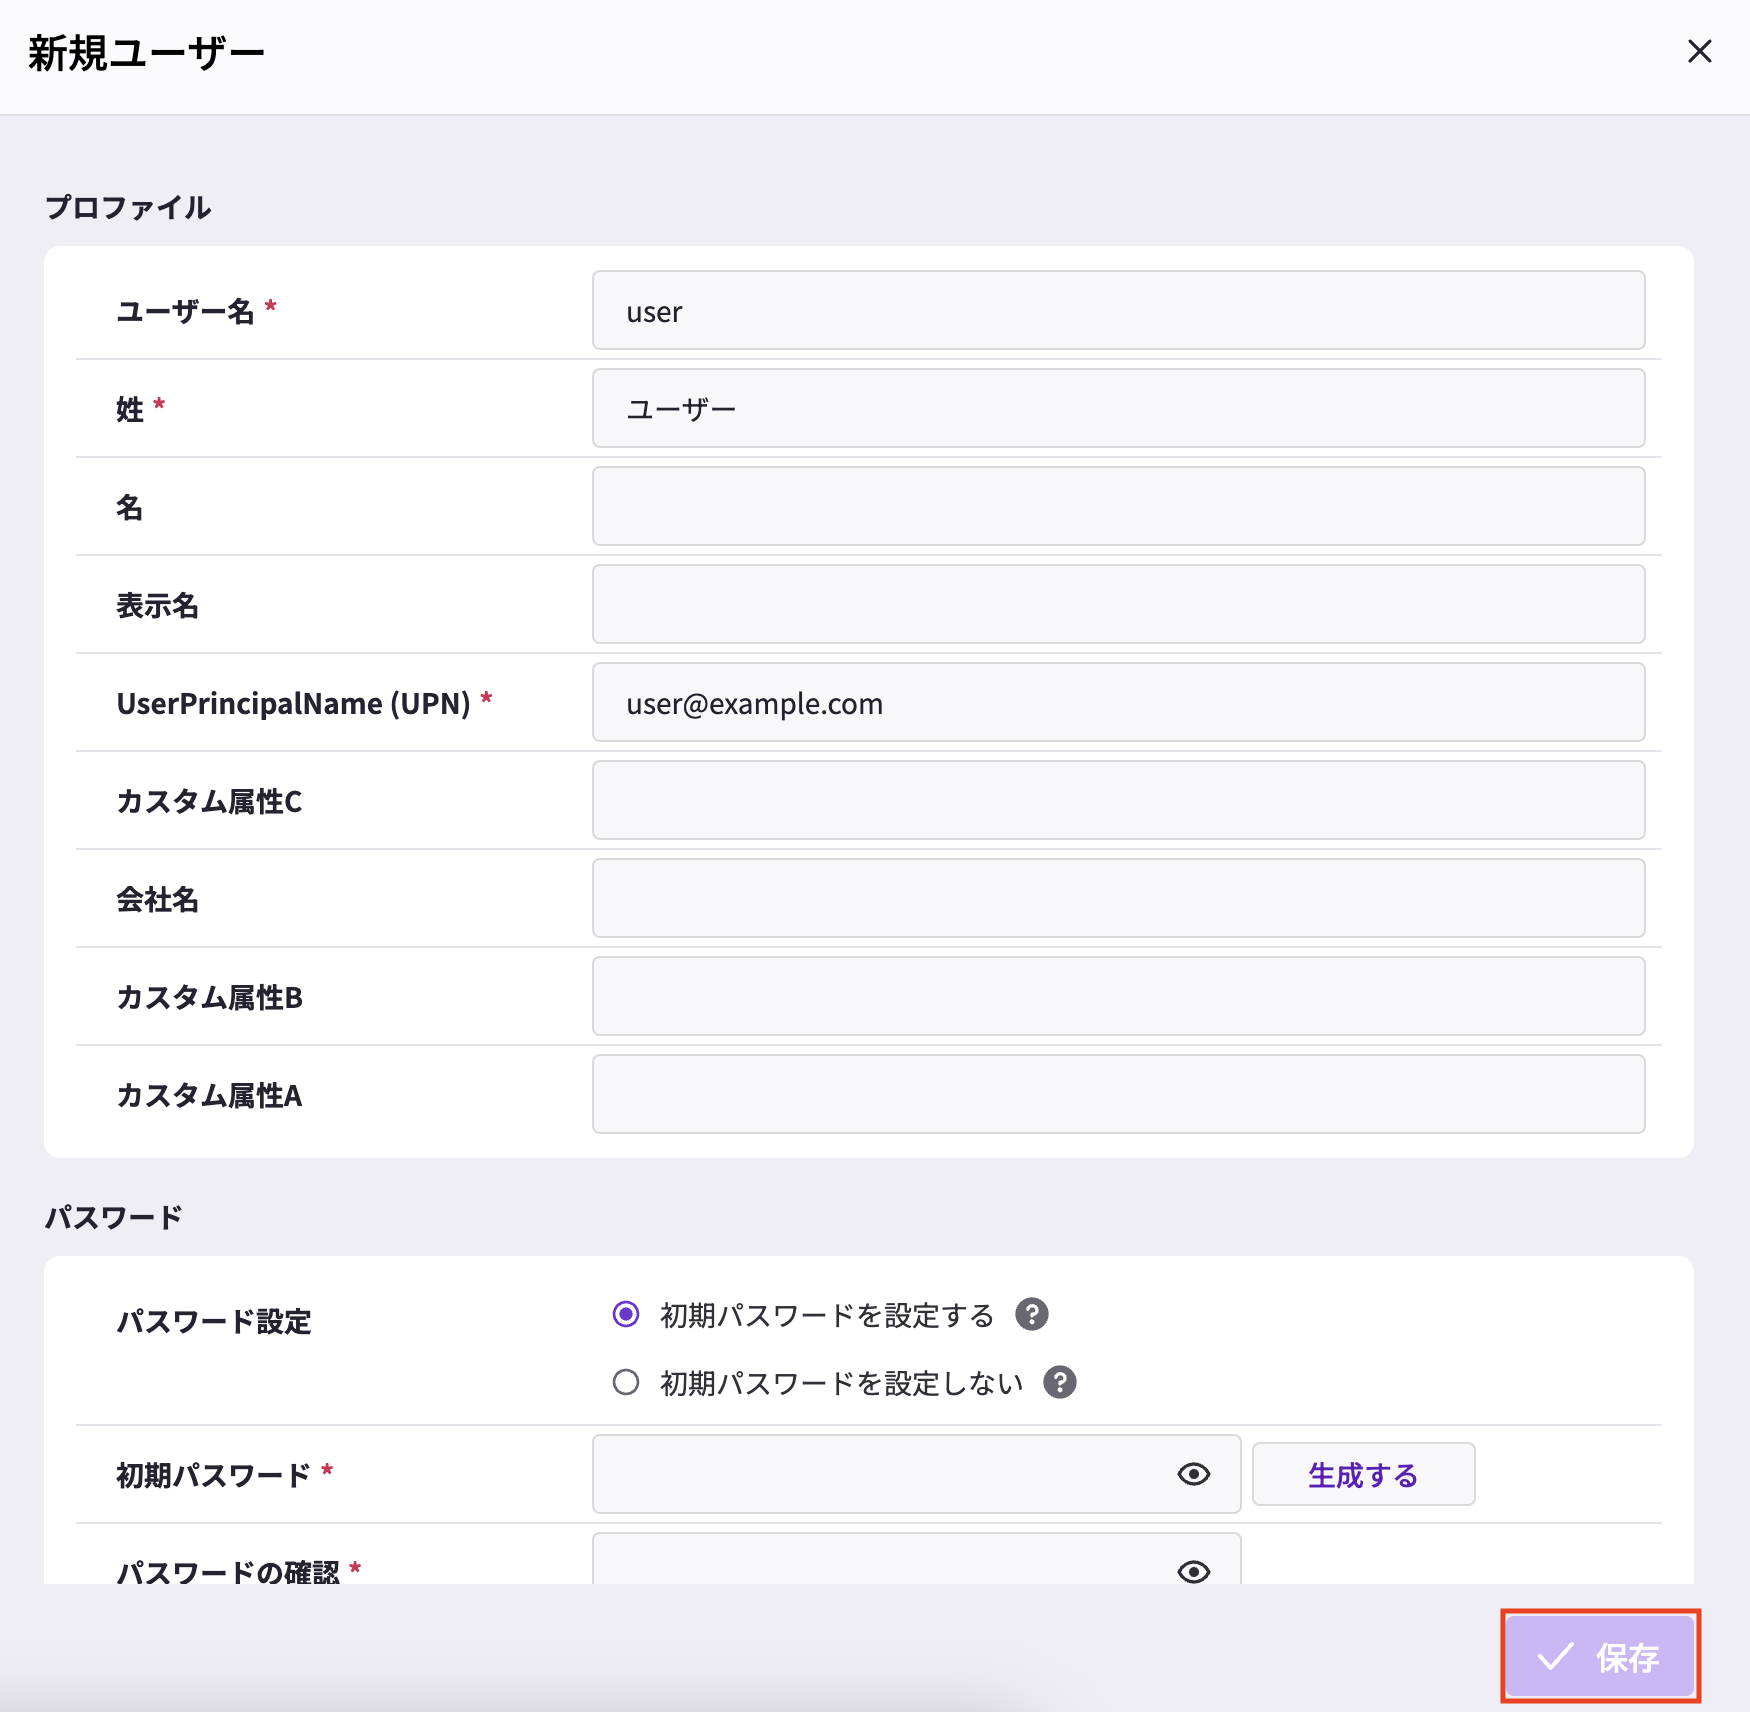1750x1712 pixels.
Task: Show the 初期パスワード password with the eye icon
Action: pos(1193,1474)
